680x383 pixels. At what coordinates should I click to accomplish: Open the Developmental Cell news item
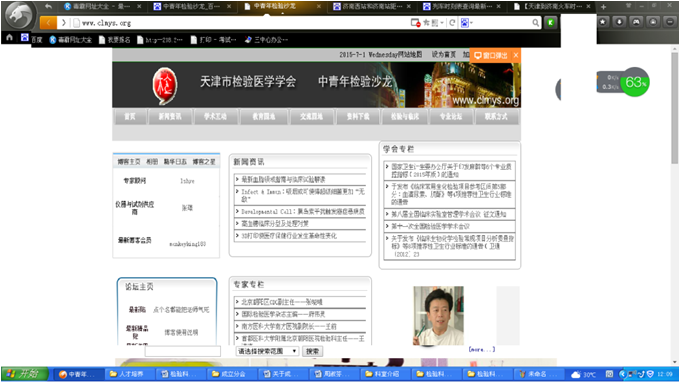[303, 212]
